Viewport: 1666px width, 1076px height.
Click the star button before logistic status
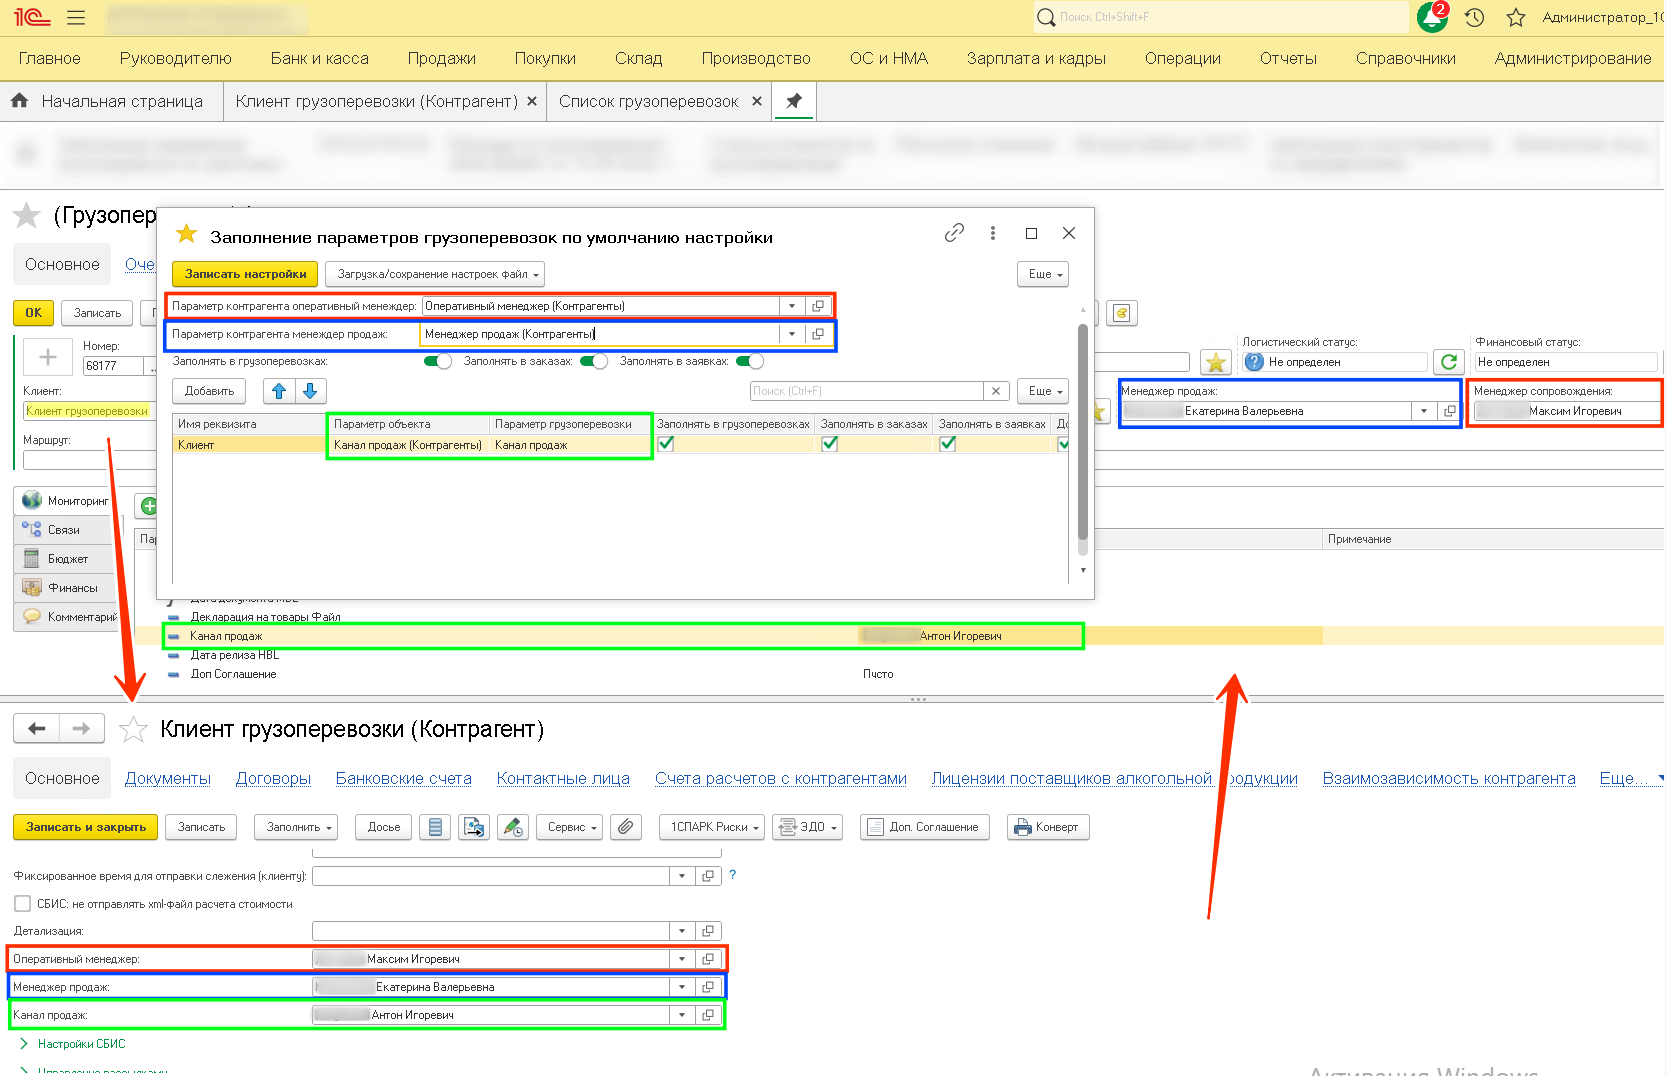[1216, 362]
